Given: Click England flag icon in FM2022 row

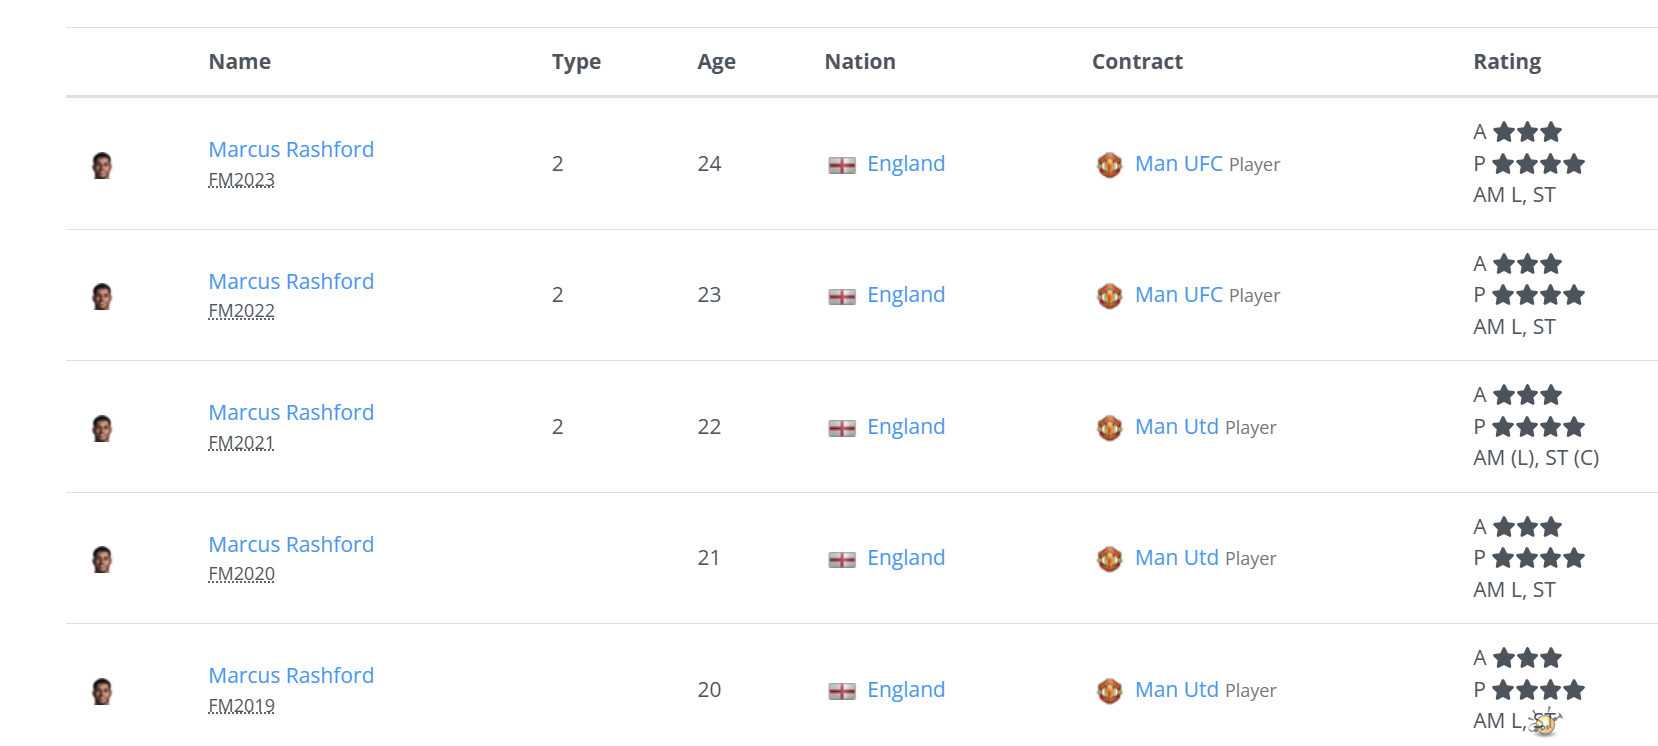Looking at the screenshot, I should pyautogui.click(x=842, y=297).
